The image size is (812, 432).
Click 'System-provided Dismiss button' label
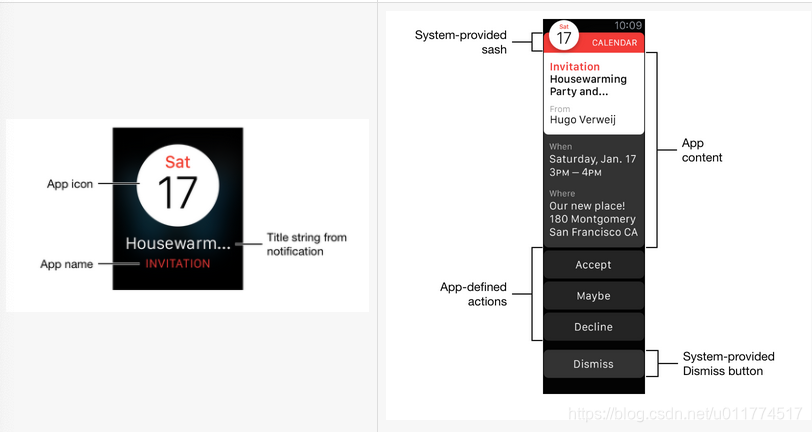(x=728, y=364)
